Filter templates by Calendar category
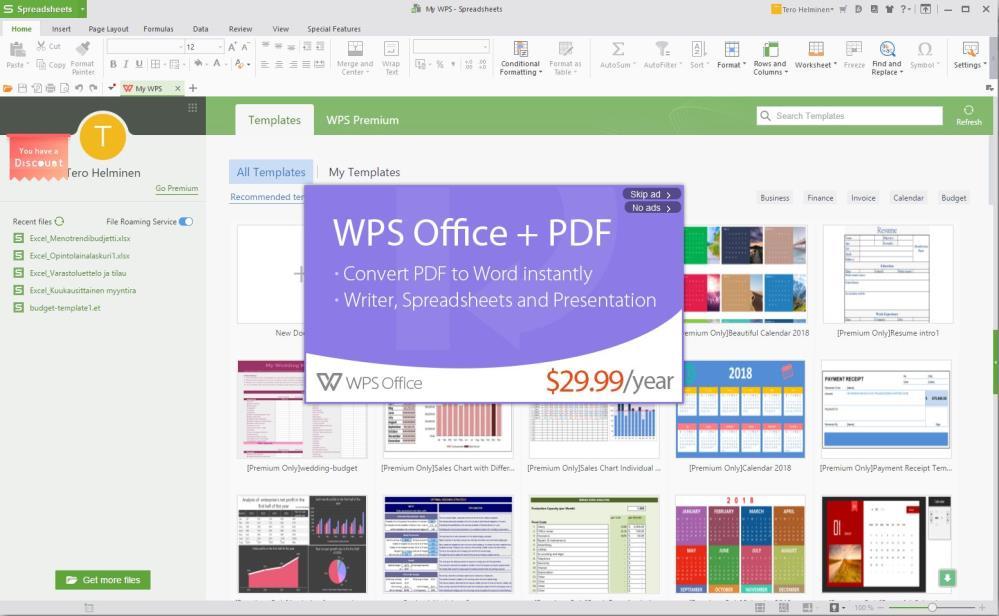999x616 pixels. tap(908, 198)
